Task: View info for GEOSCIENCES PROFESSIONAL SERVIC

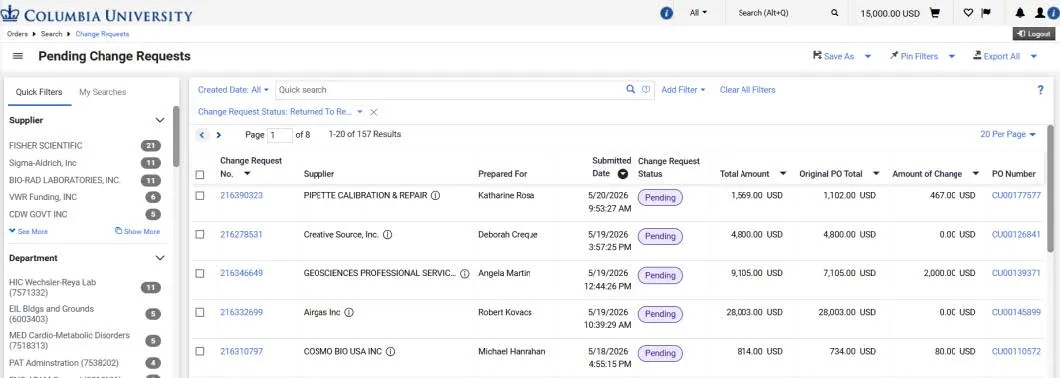Action: click(x=465, y=273)
